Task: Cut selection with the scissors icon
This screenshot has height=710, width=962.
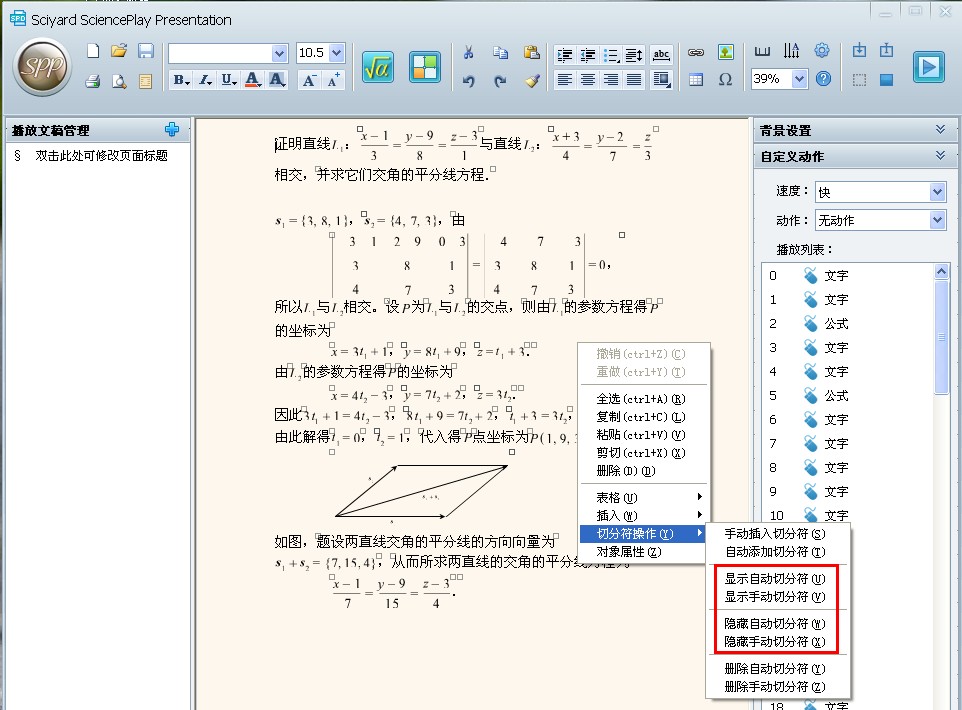Action: tap(469, 53)
